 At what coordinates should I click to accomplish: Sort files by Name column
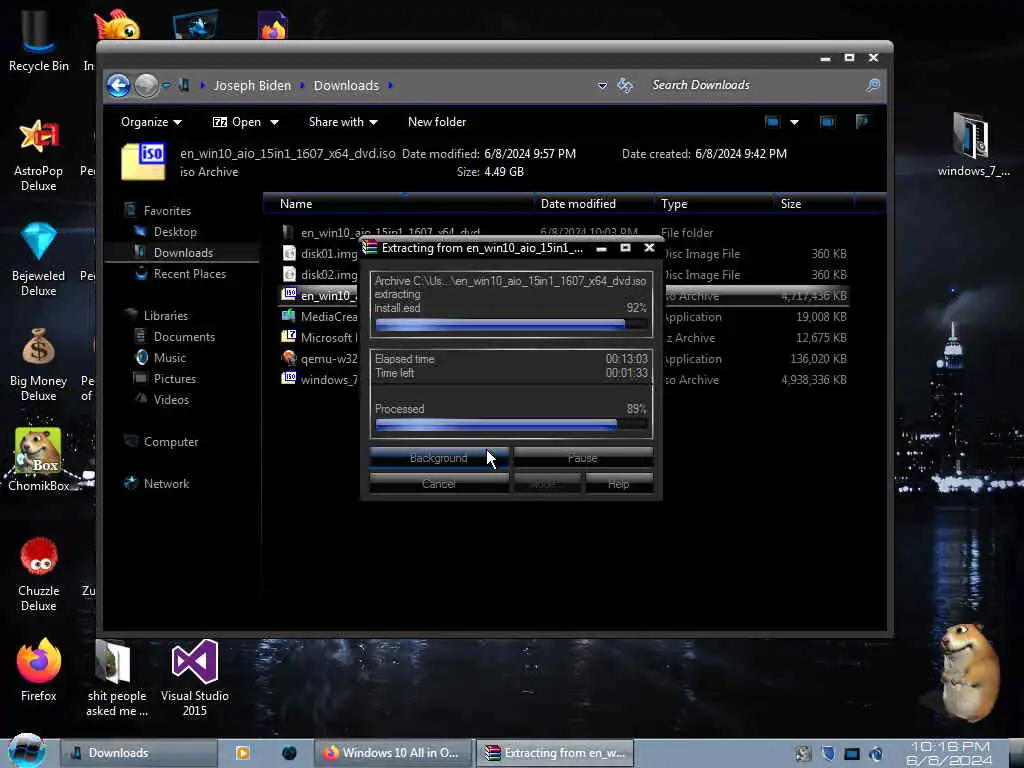tap(398, 204)
